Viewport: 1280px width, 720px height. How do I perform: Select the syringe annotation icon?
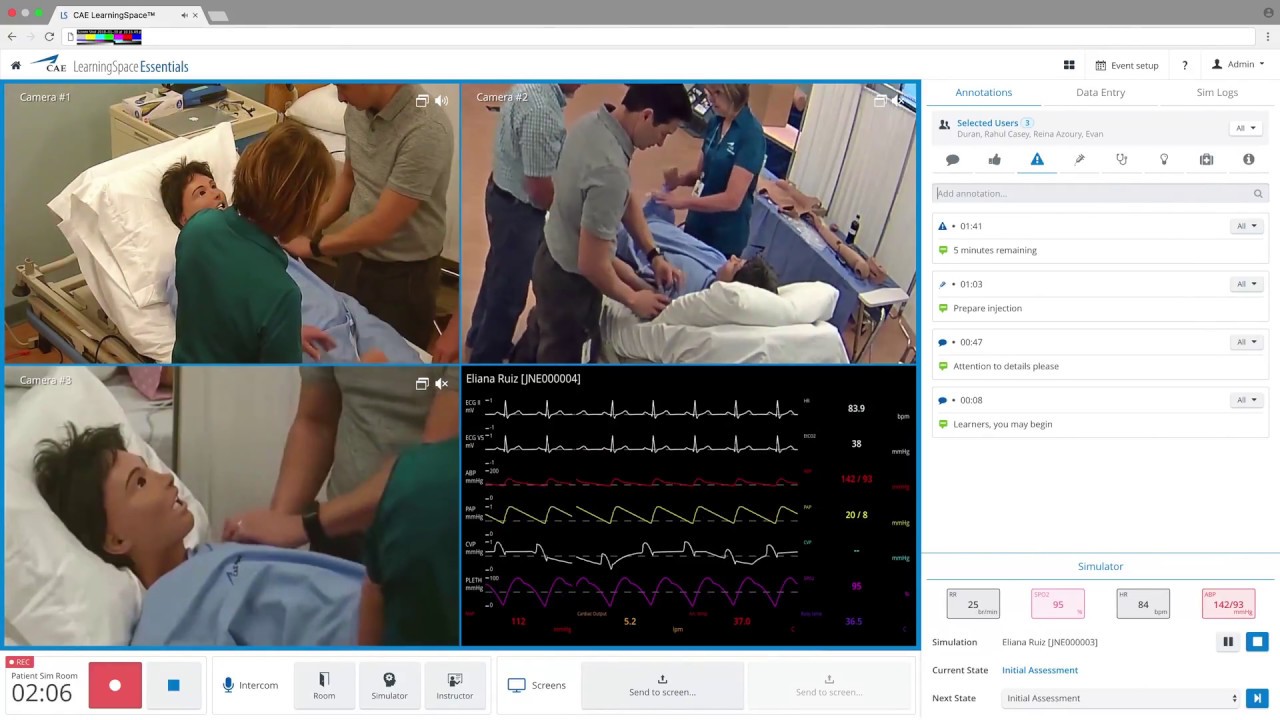click(1079, 159)
